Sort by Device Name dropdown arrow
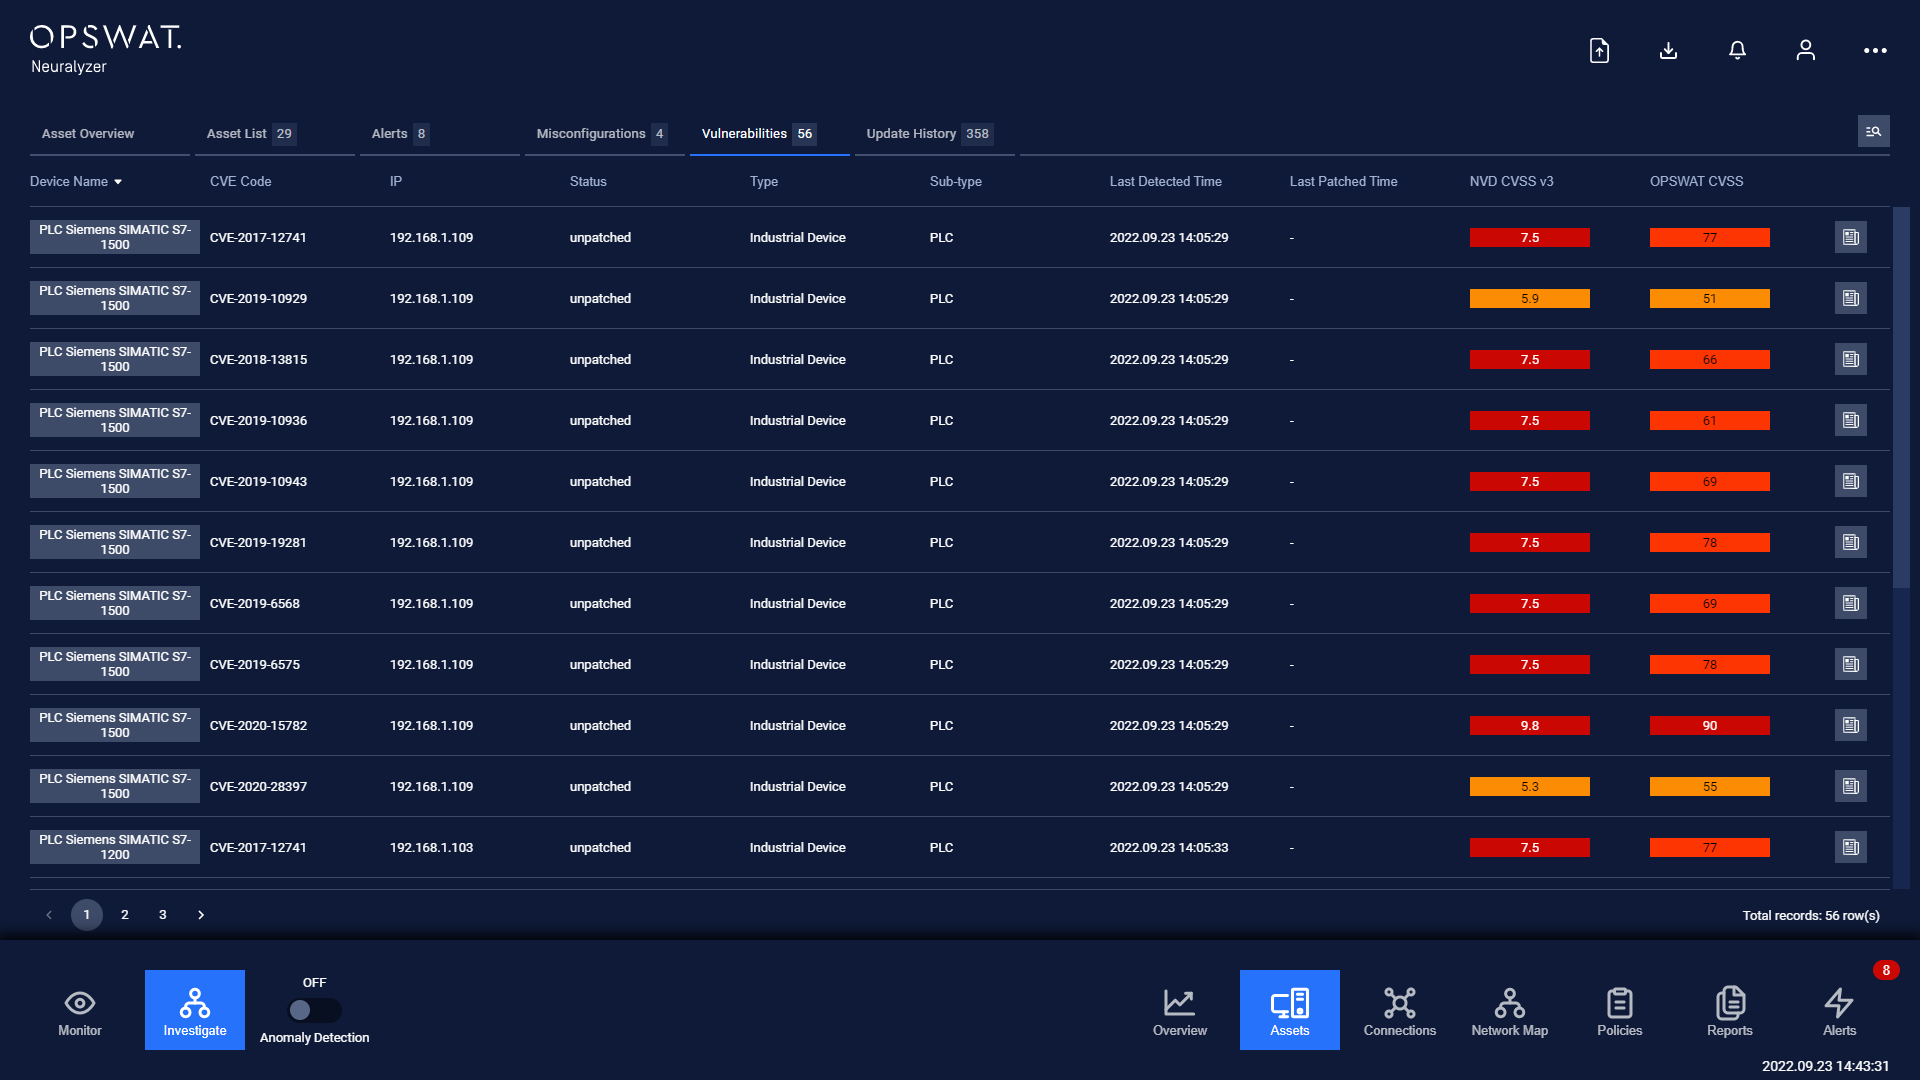Viewport: 1920px width, 1080px height. 118,182
